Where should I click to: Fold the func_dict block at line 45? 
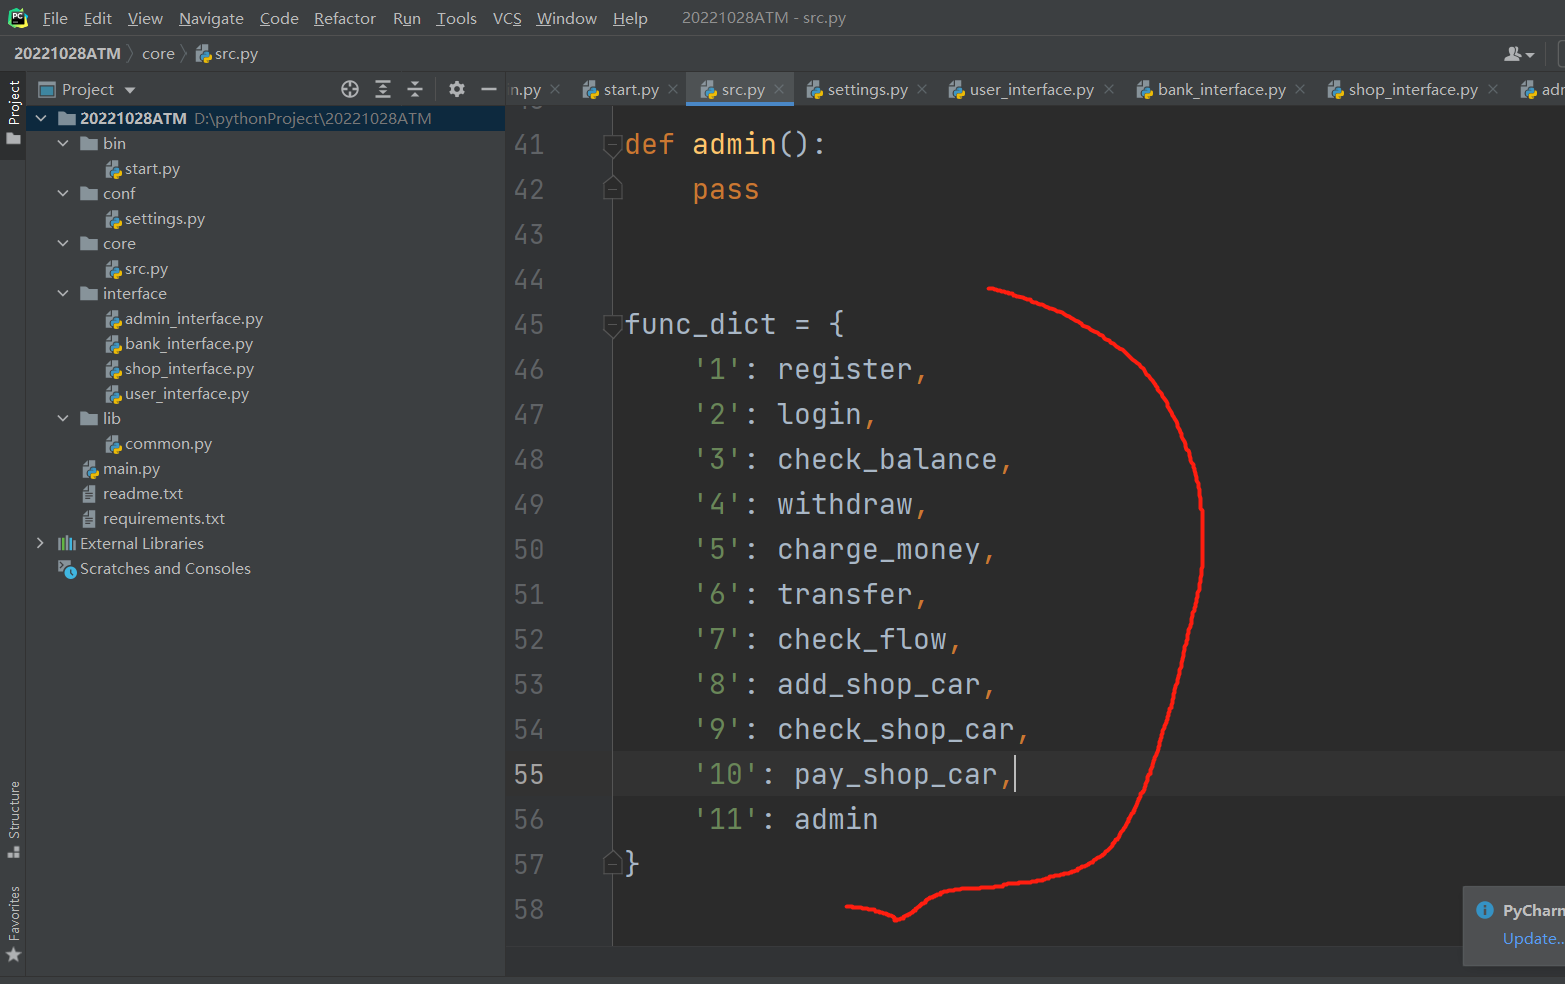coord(613,325)
